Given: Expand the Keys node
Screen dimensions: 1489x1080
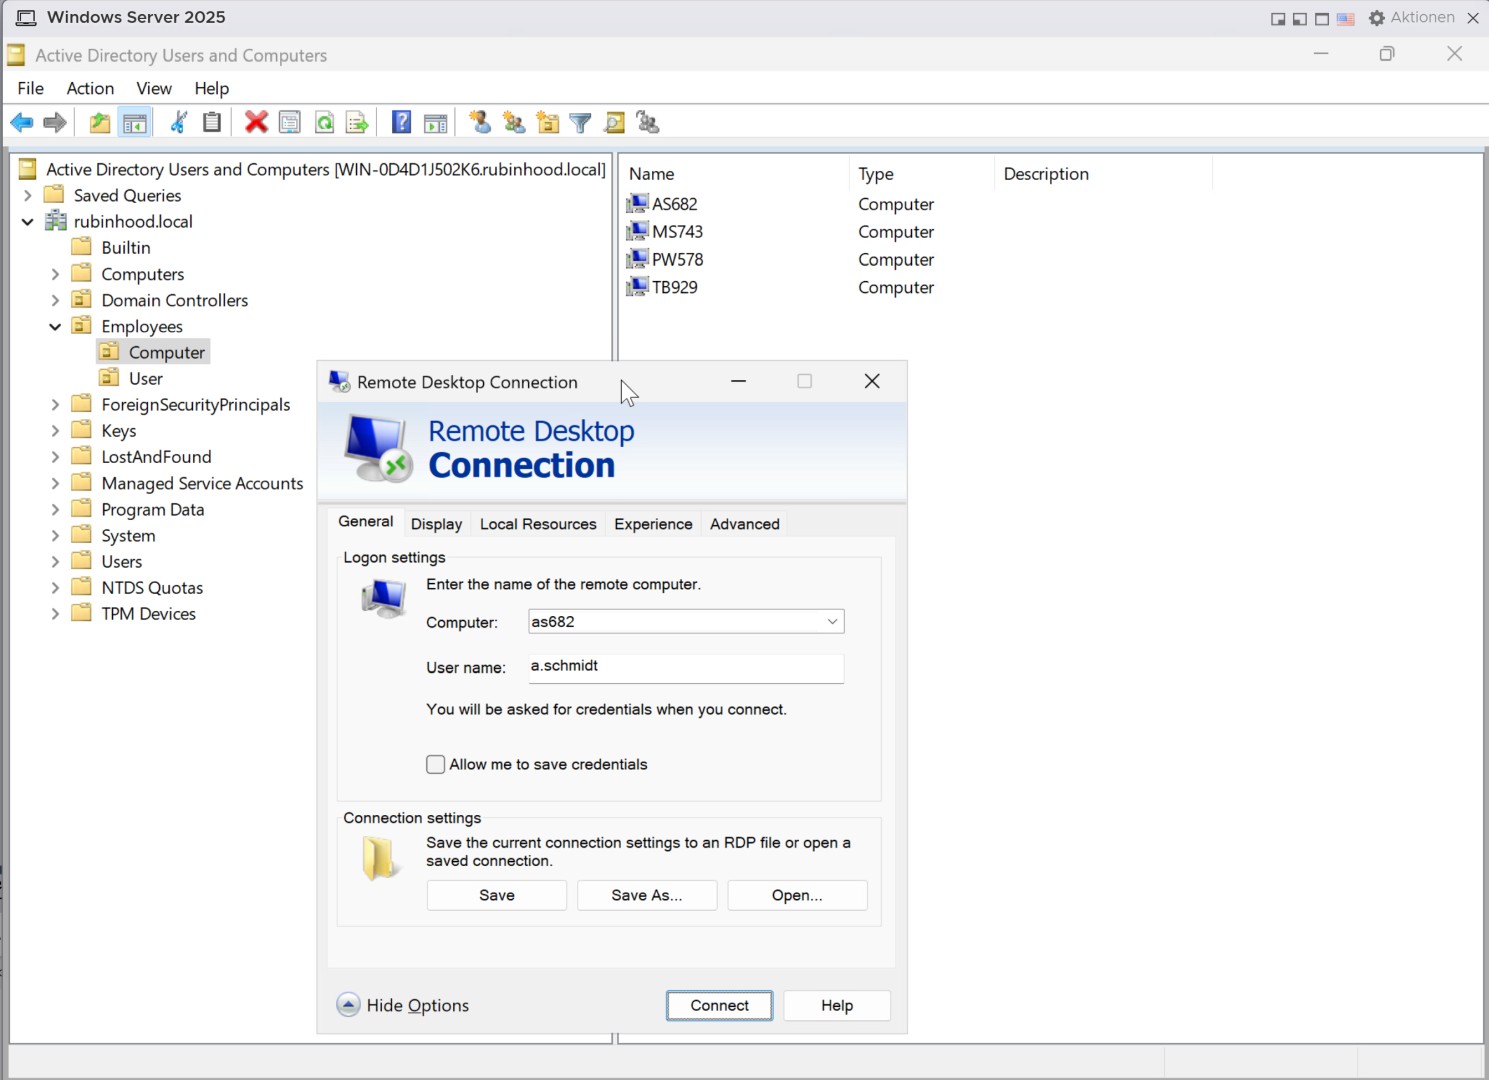Looking at the screenshot, I should (55, 430).
